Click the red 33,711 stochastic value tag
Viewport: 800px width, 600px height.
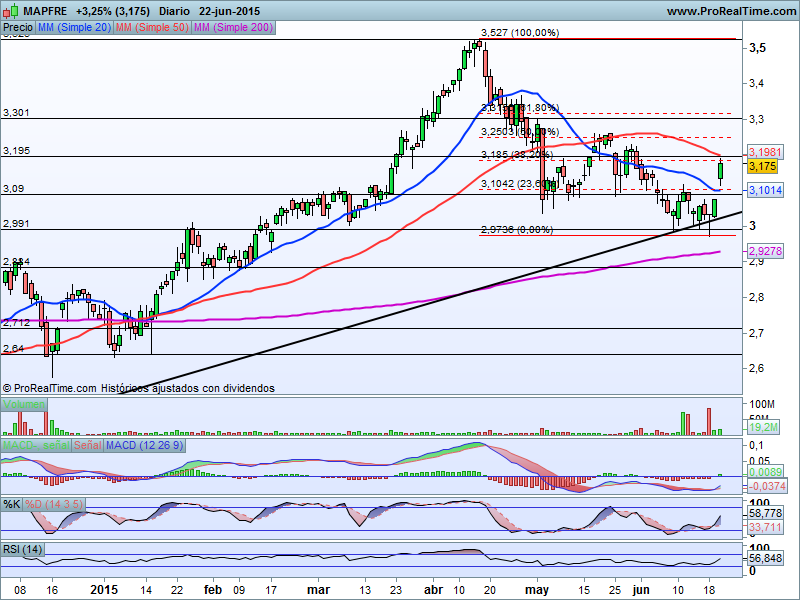tap(765, 527)
